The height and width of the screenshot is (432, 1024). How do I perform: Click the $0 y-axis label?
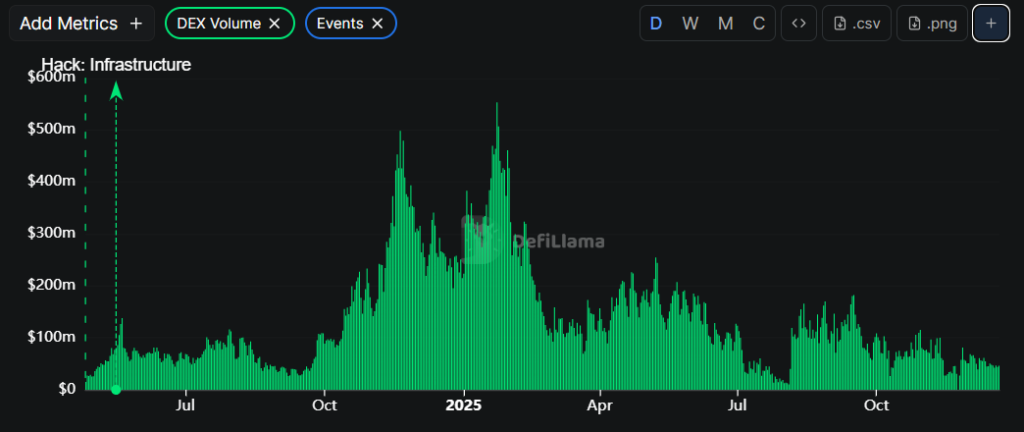tap(67, 389)
